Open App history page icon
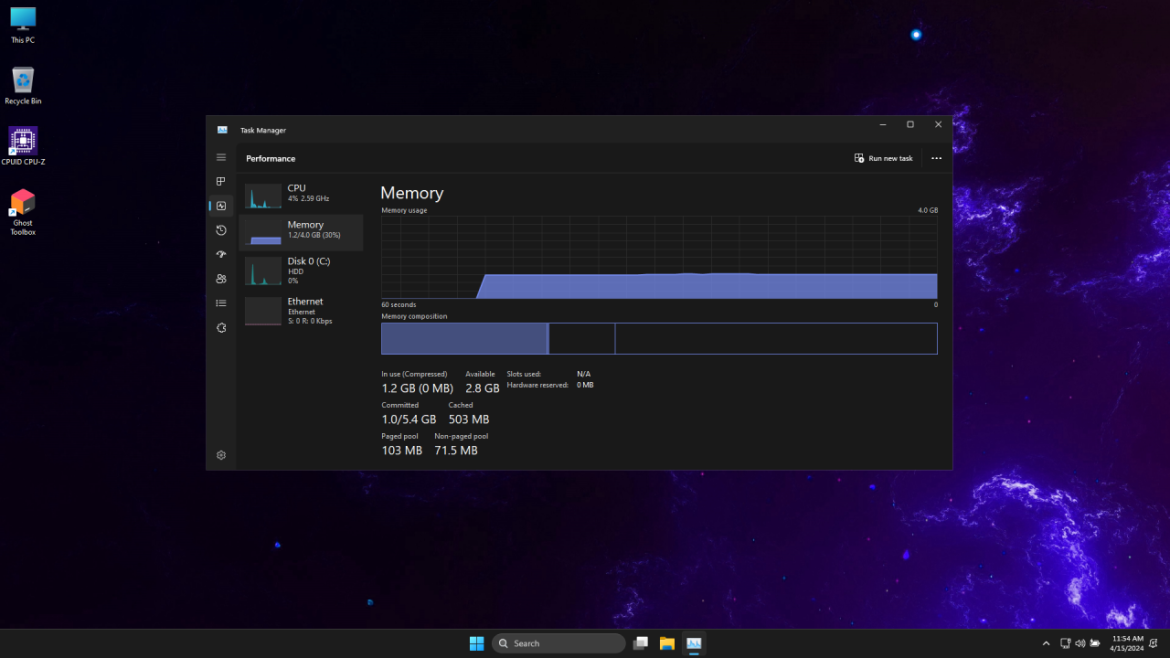 click(x=221, y=230)
